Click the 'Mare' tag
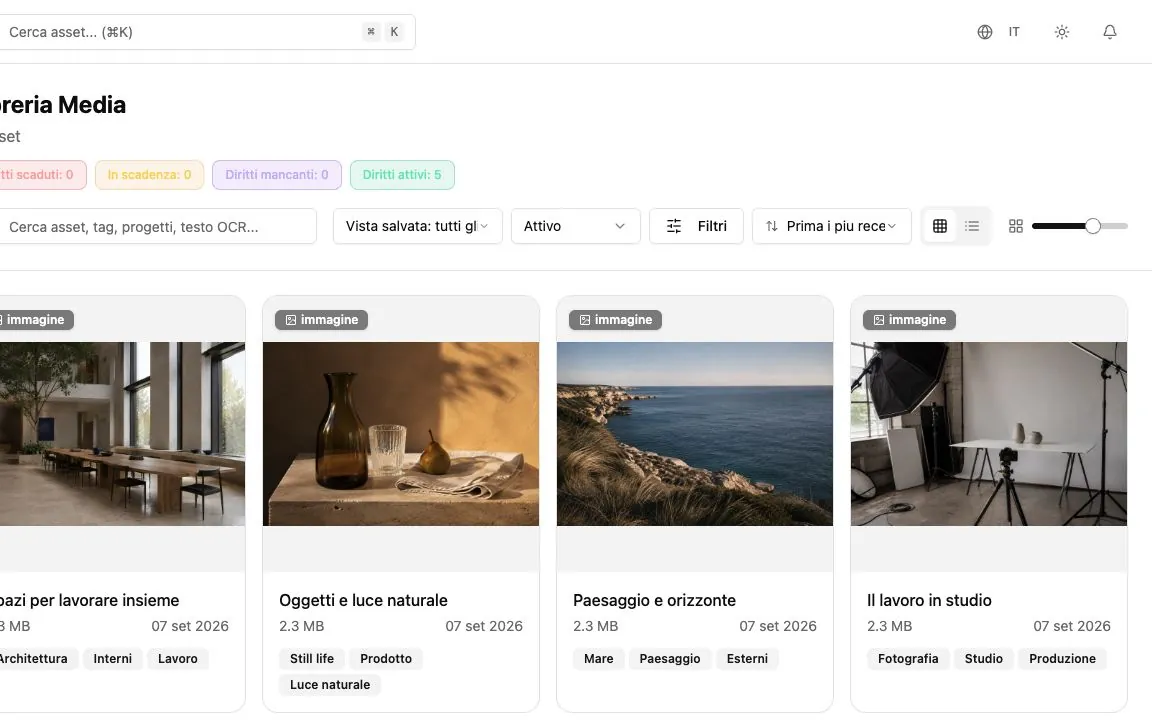Viewport: 1152px width, 720px height. click(598, 658)
